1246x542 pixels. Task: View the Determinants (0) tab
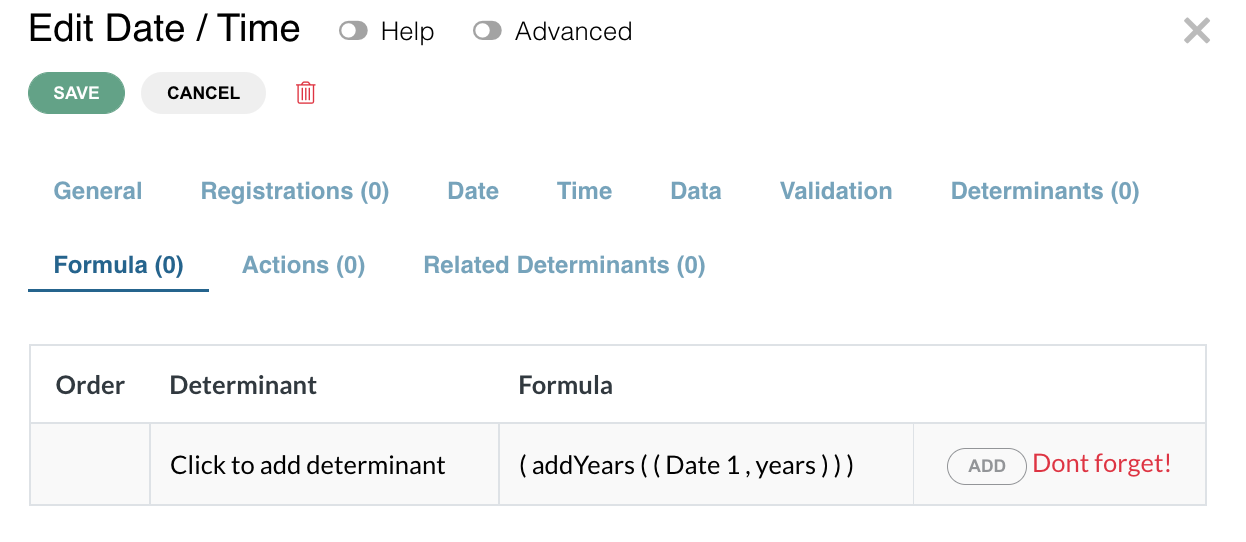[x=1045, y=191]
